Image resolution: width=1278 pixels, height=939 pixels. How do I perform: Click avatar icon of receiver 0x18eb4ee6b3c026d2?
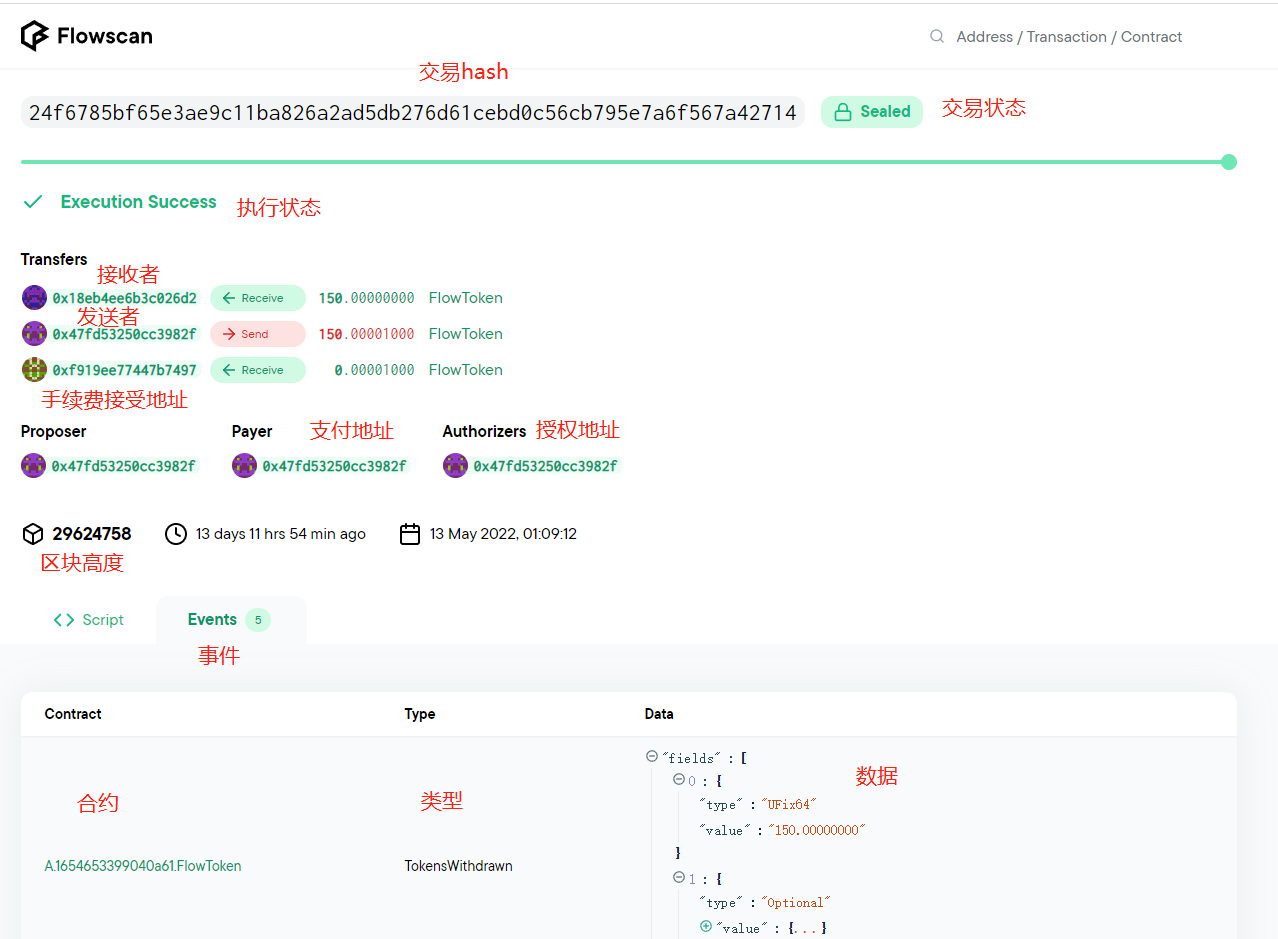coord(34,298)
